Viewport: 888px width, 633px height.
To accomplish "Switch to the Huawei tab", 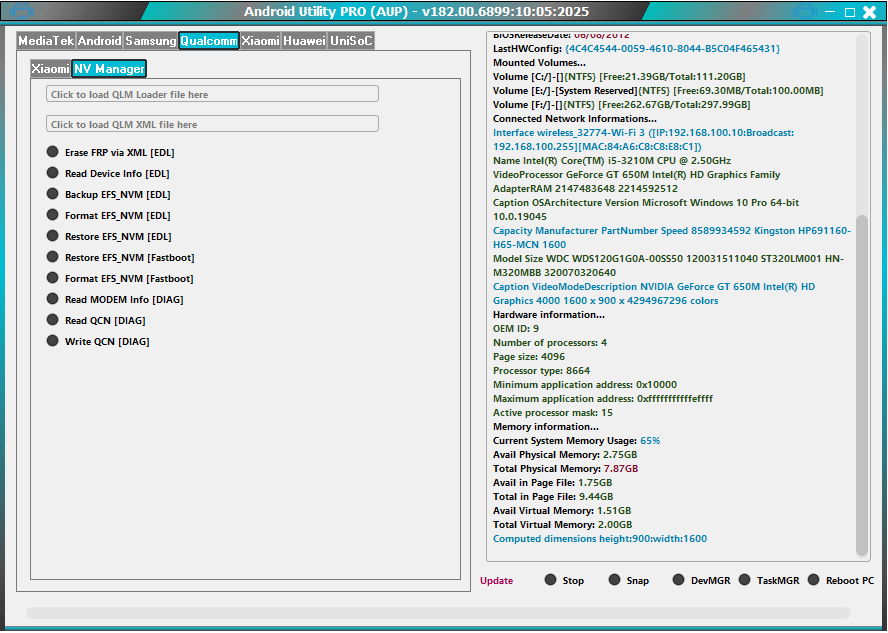I will pyautogui.click(x=305, y=41).
